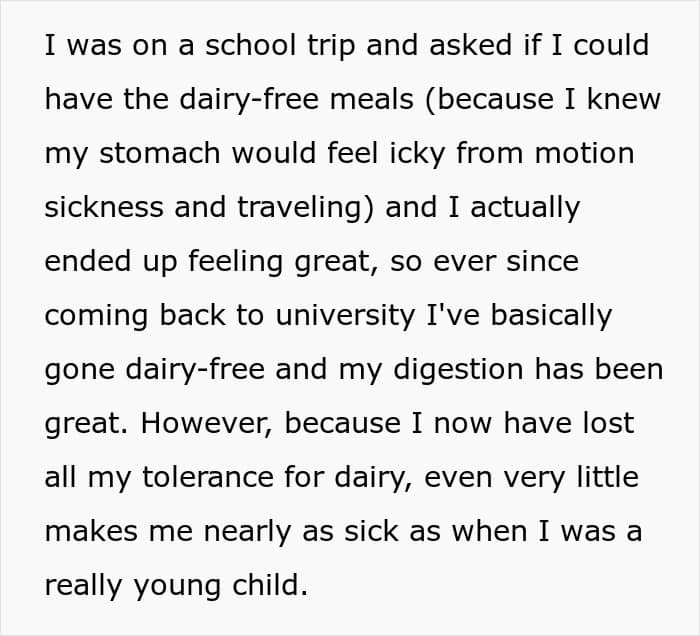Click the words "young child."
This screenshot has height=636, width=700.
(221, 586)
